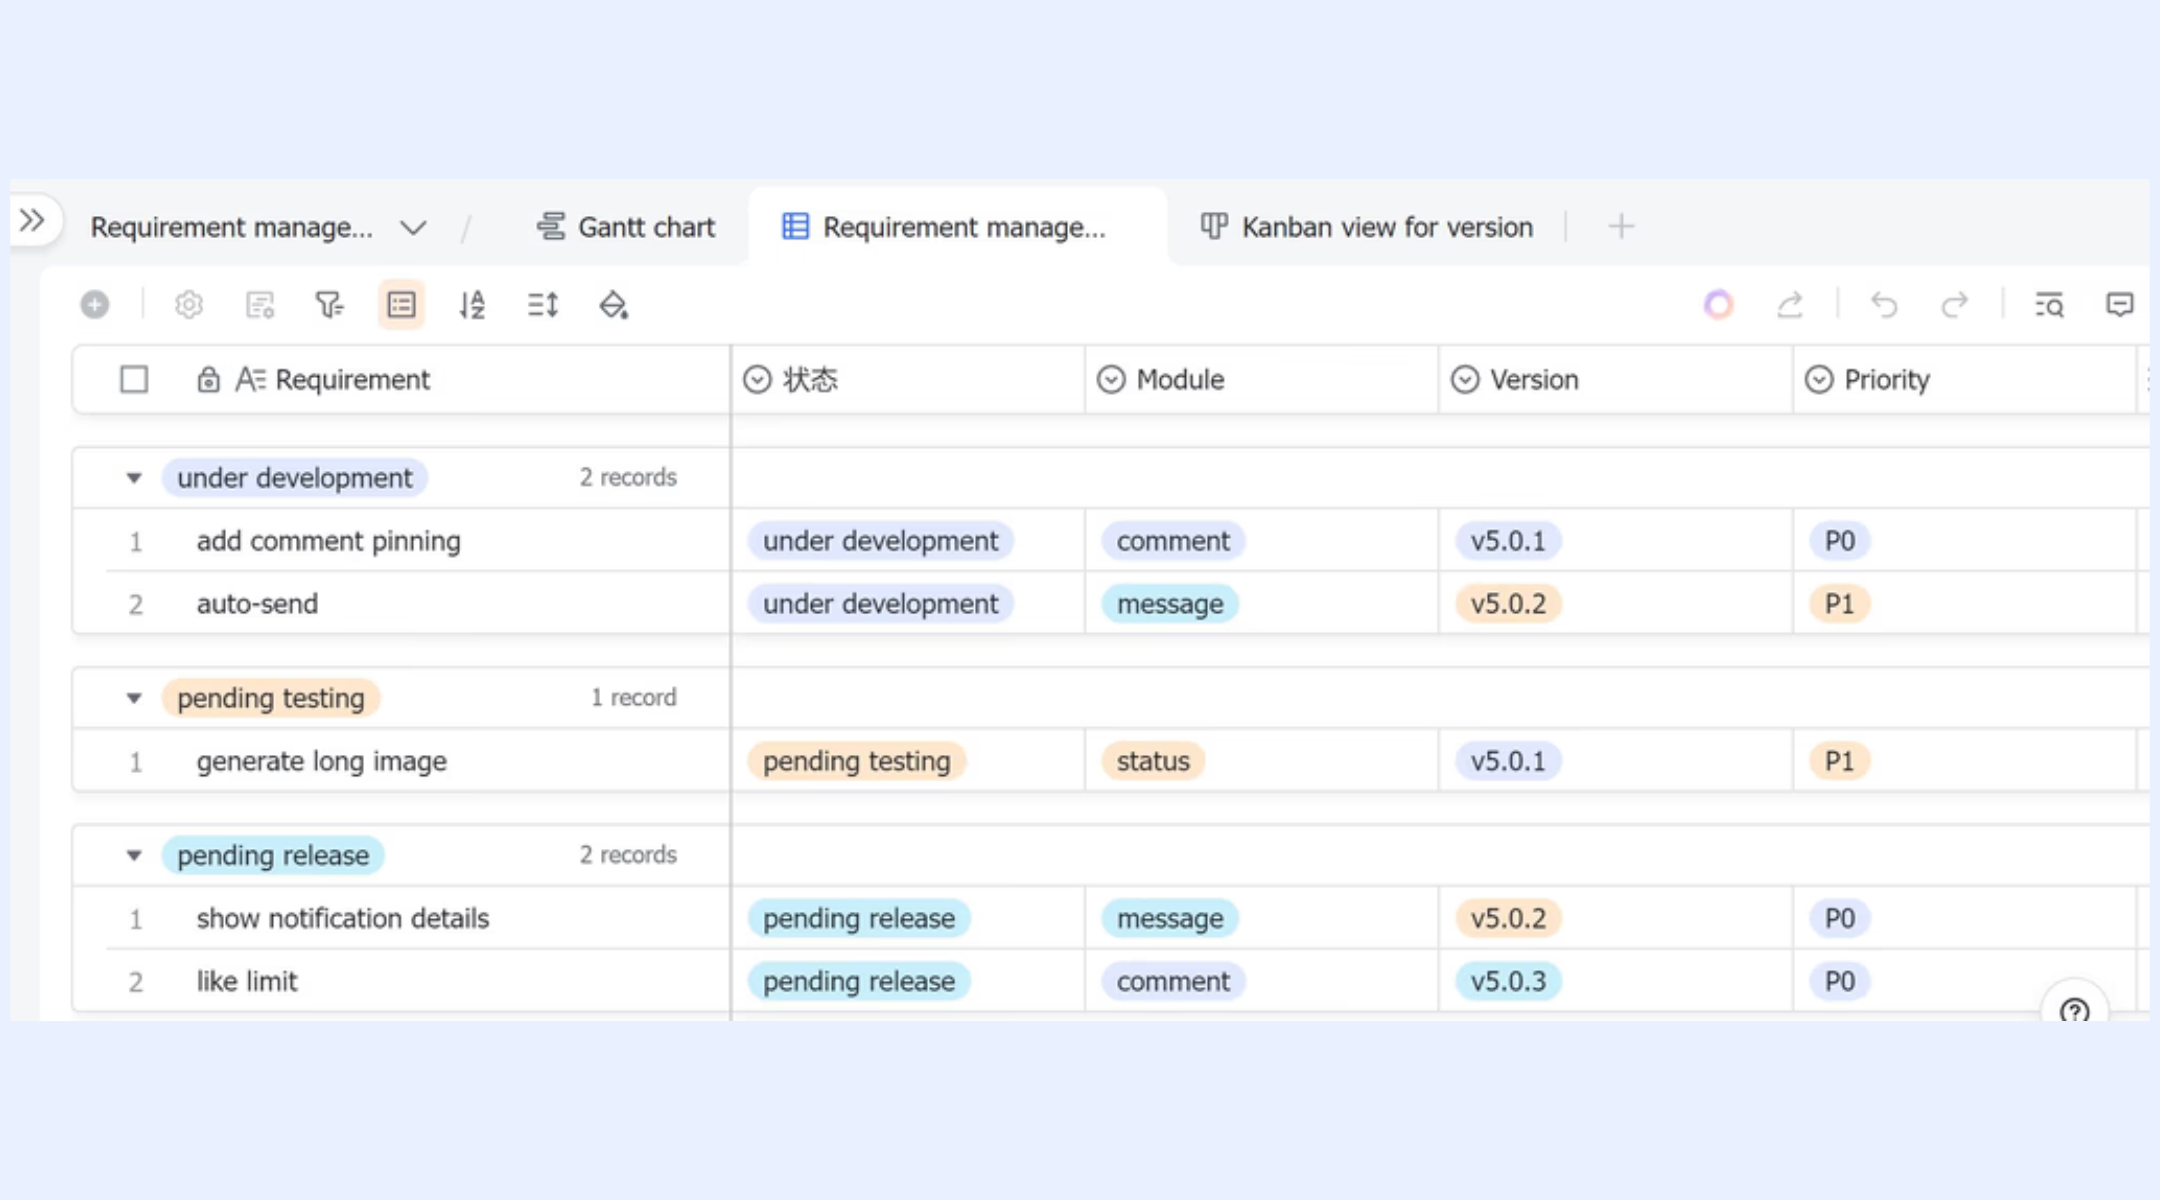Click v5.0.3 version in like limit row
This screenshot has width=2160, height=1200.
point(1508,981)
